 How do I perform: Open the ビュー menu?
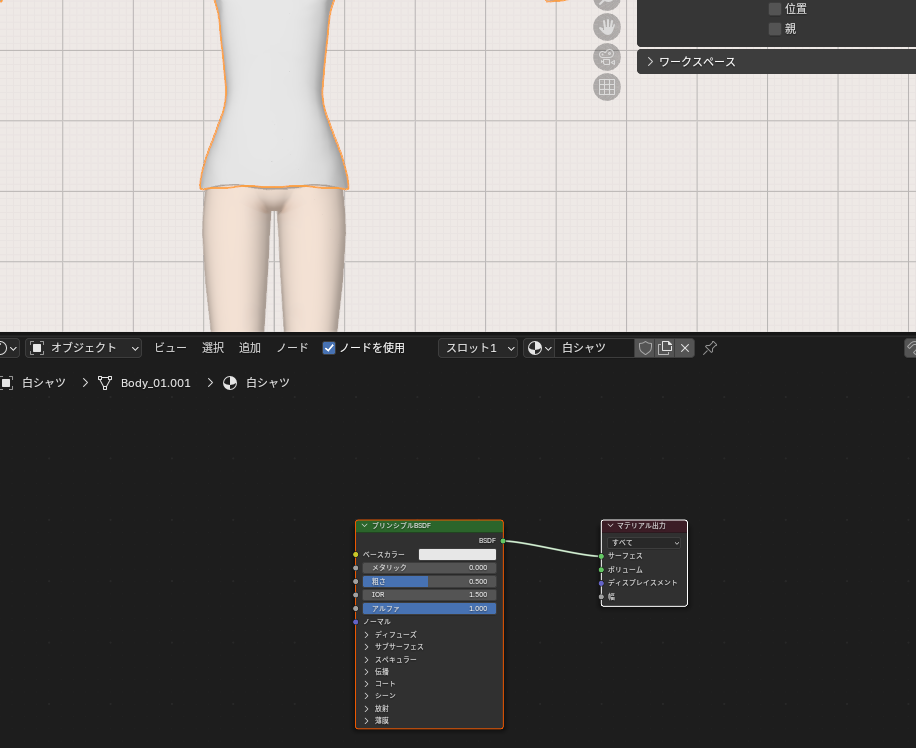170,348
